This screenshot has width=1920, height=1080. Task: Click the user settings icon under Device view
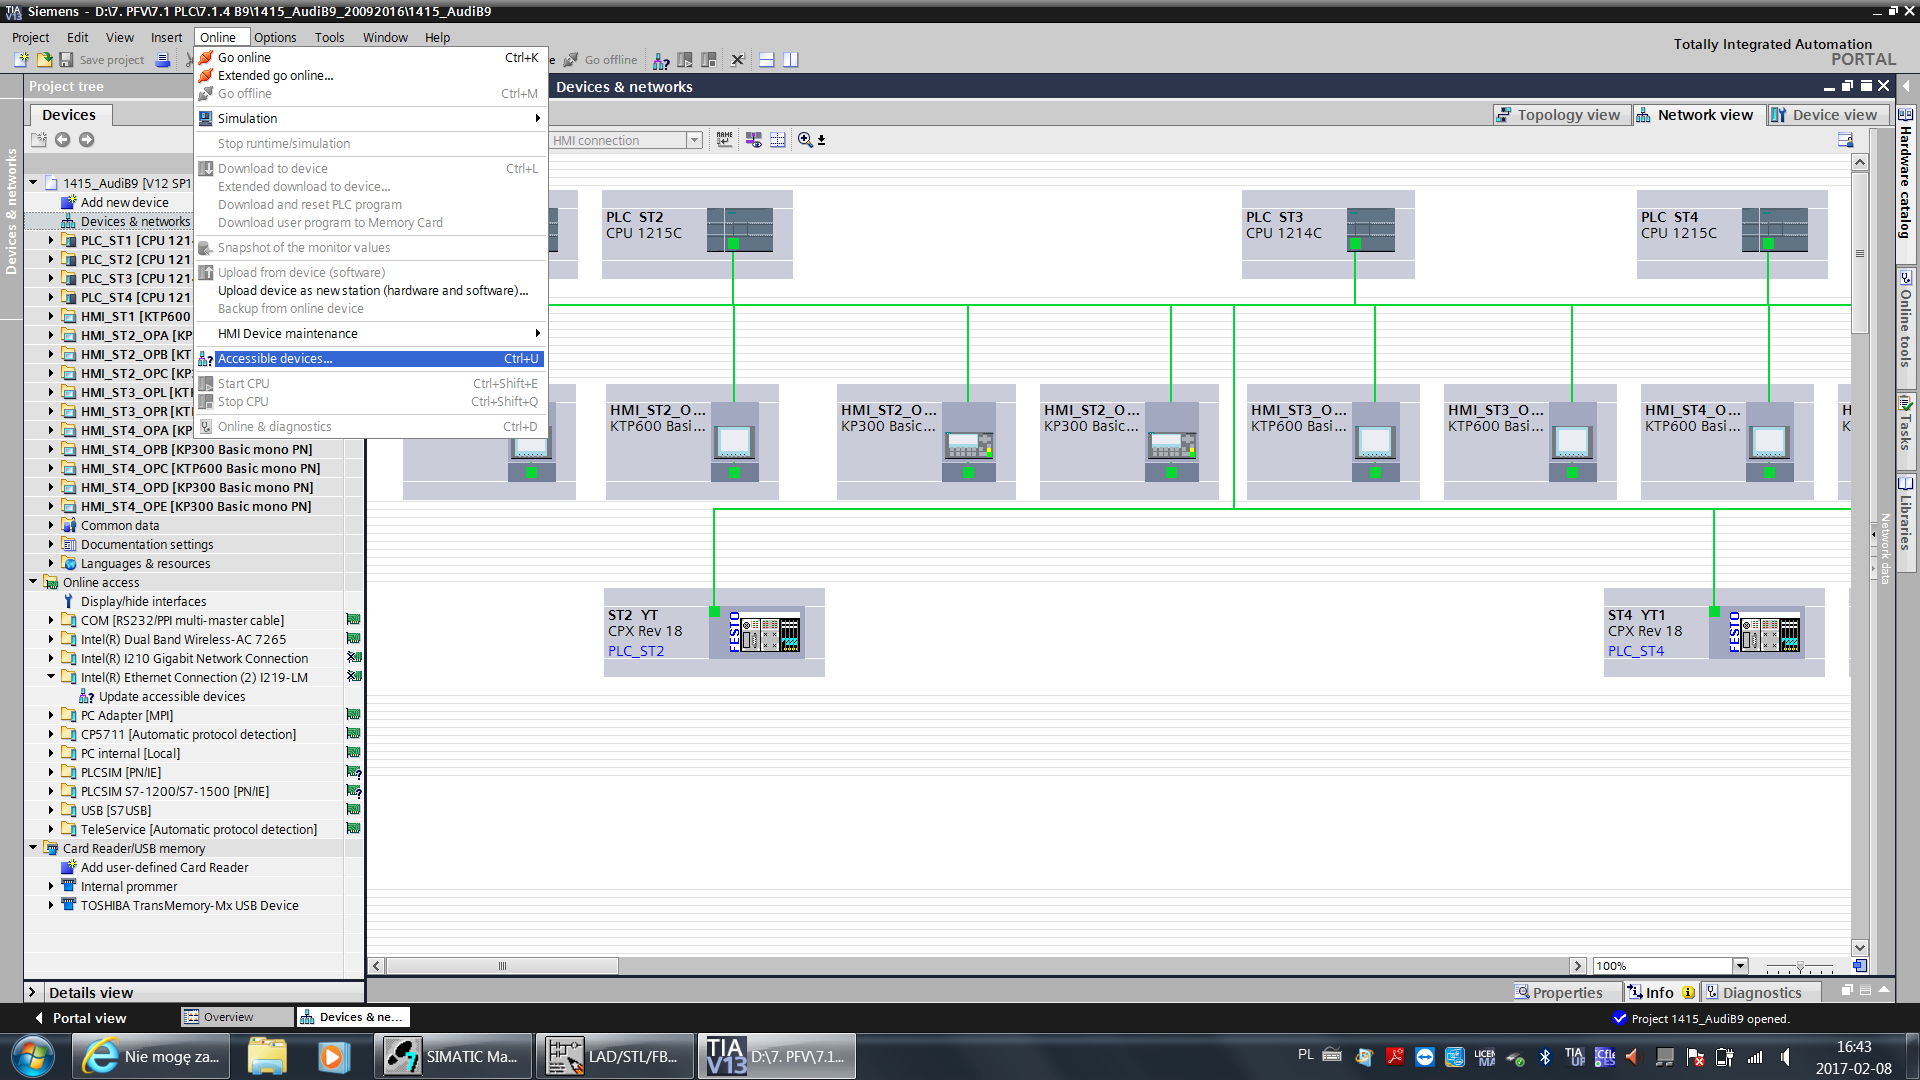tap(1845, 140)
